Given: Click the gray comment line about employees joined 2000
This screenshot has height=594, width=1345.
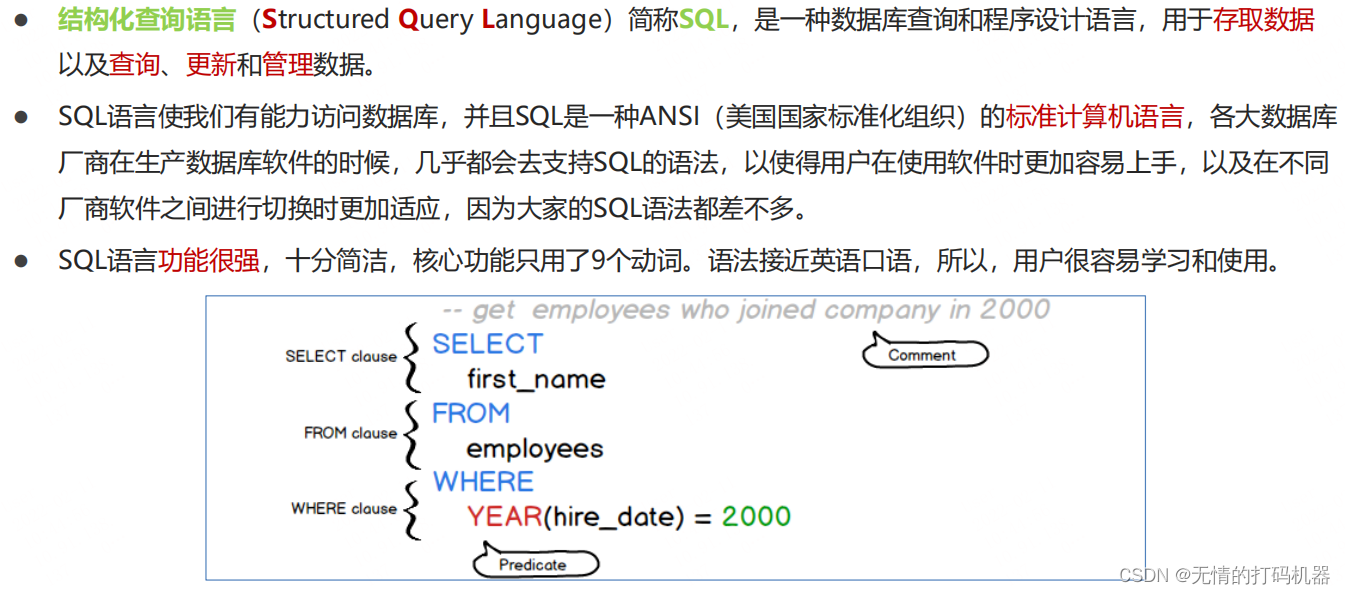Looking at the screenshot, I should (x=745, y=310).
